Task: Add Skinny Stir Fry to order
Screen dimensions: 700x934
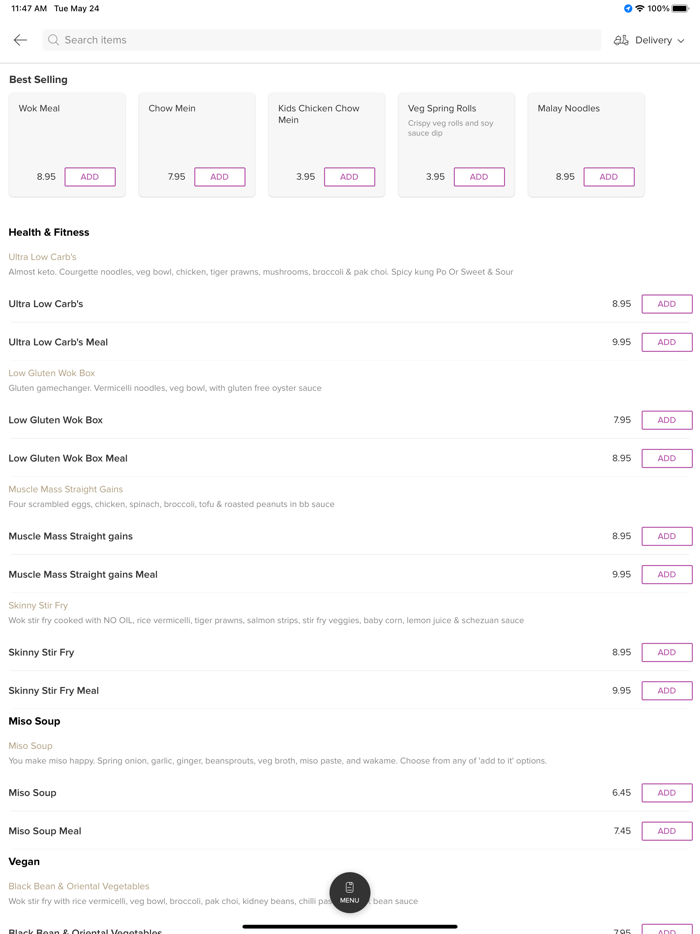Action: (x=666, y=652)
